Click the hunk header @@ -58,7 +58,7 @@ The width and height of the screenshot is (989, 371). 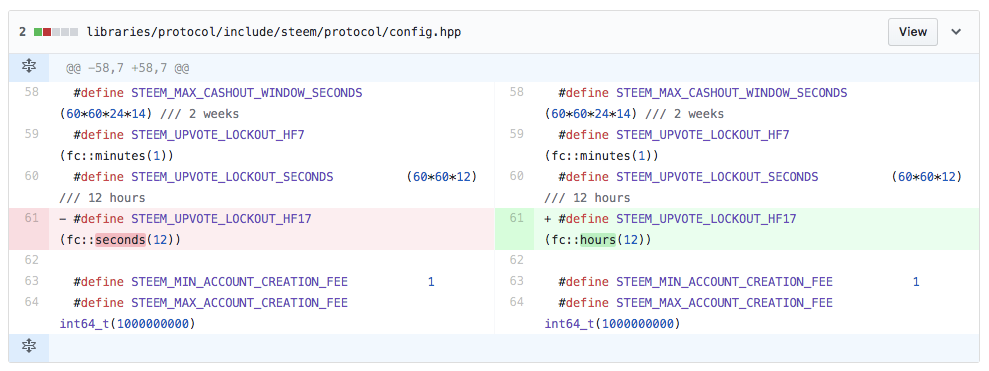click(x=127, y=68)
